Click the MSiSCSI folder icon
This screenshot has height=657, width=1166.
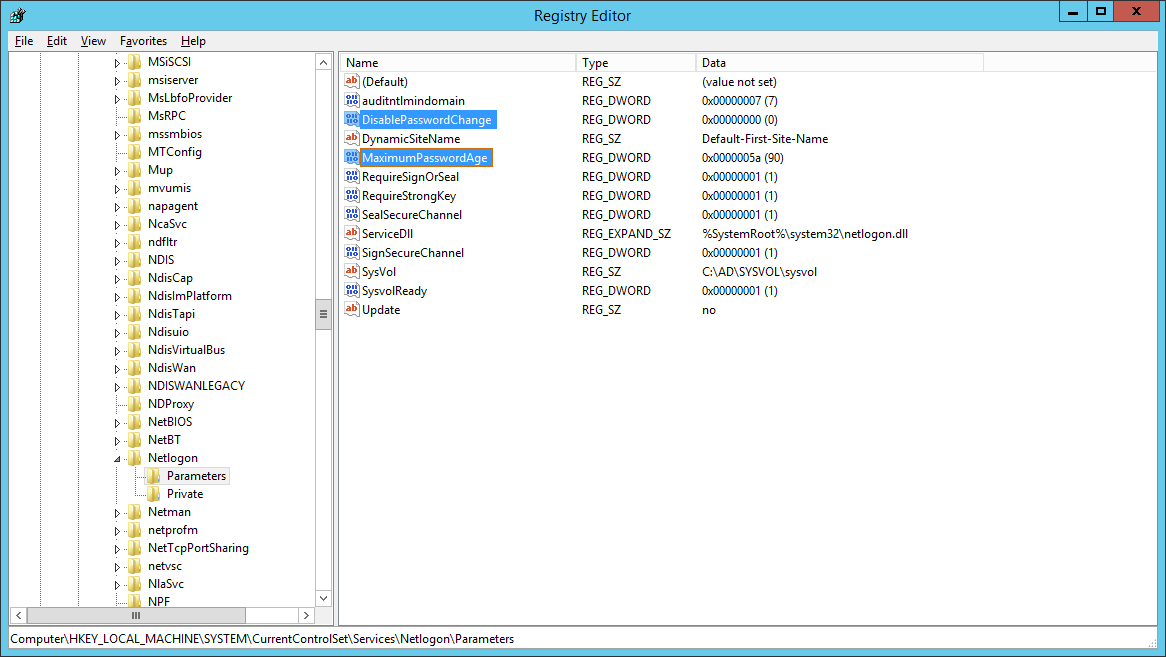click(135, 62)
